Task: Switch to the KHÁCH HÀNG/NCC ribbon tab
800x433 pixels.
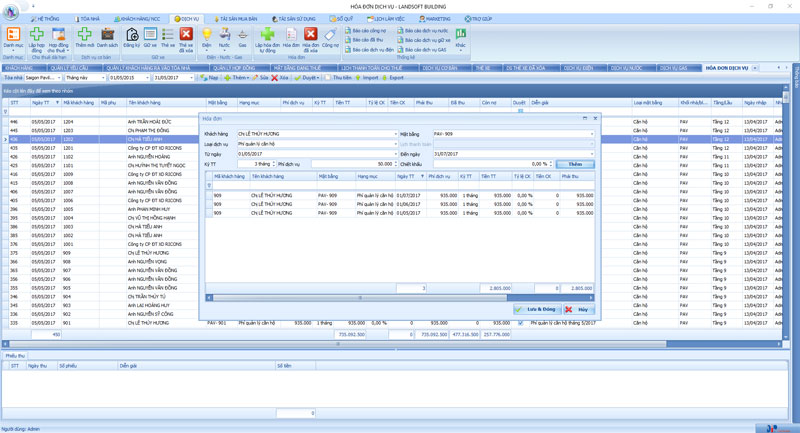Action: tap(137, 19)
